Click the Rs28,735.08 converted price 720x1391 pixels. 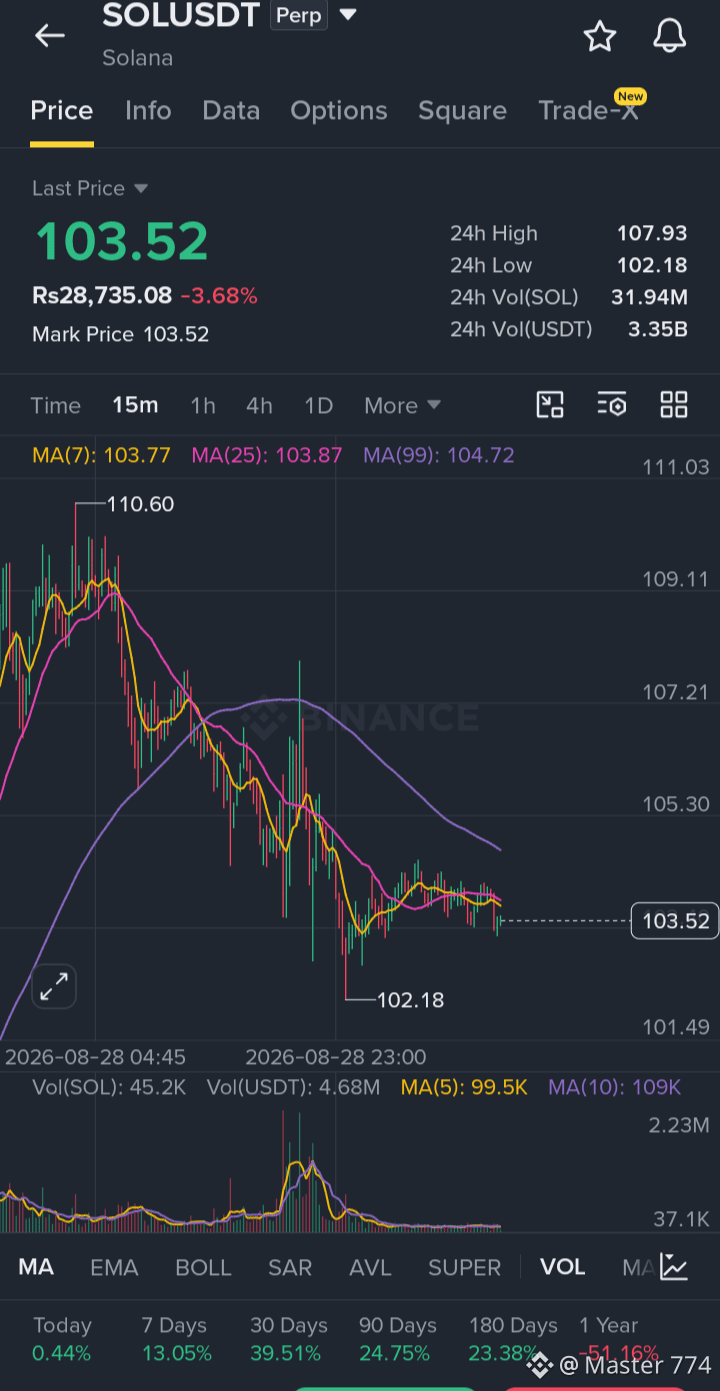[x=102, y=295]
